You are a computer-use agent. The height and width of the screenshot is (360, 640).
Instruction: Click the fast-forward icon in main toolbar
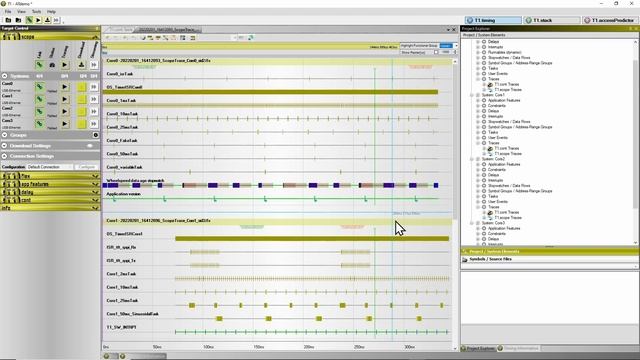[x=56, y=20]
